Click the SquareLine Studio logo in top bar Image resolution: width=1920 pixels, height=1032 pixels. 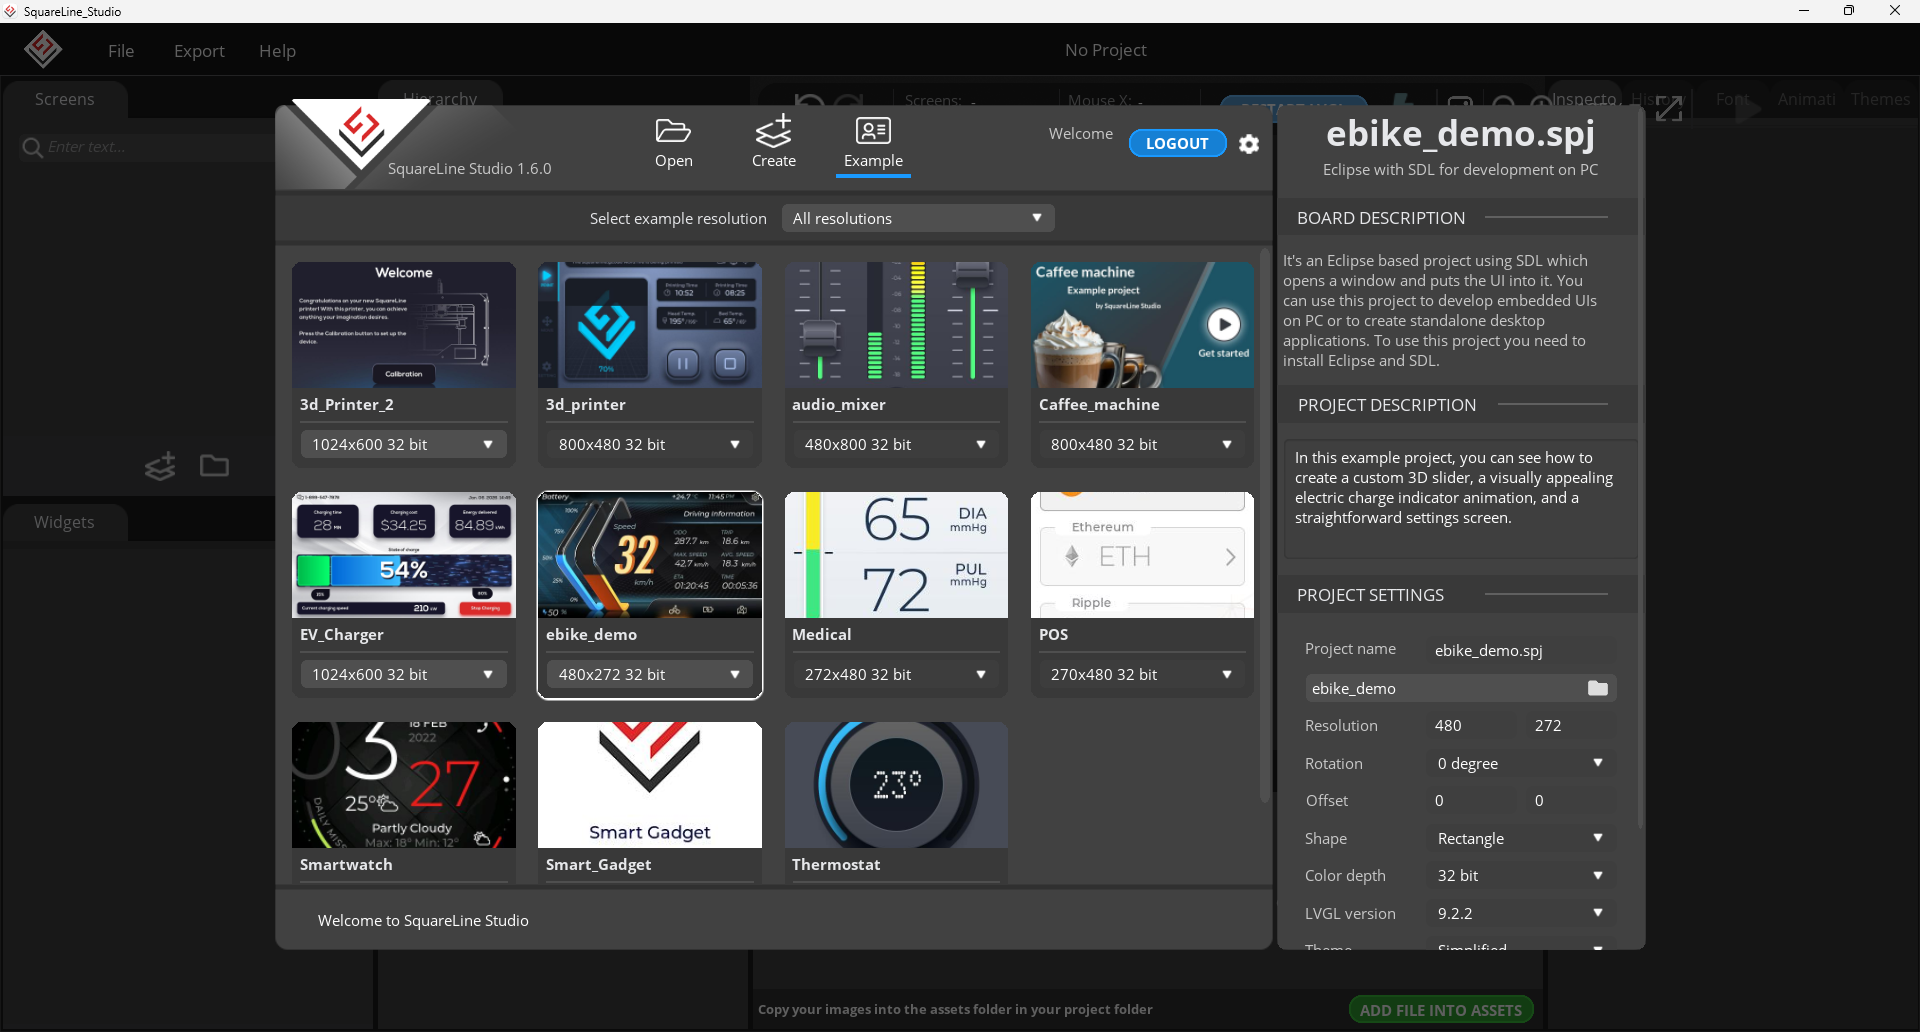point(42,49)
